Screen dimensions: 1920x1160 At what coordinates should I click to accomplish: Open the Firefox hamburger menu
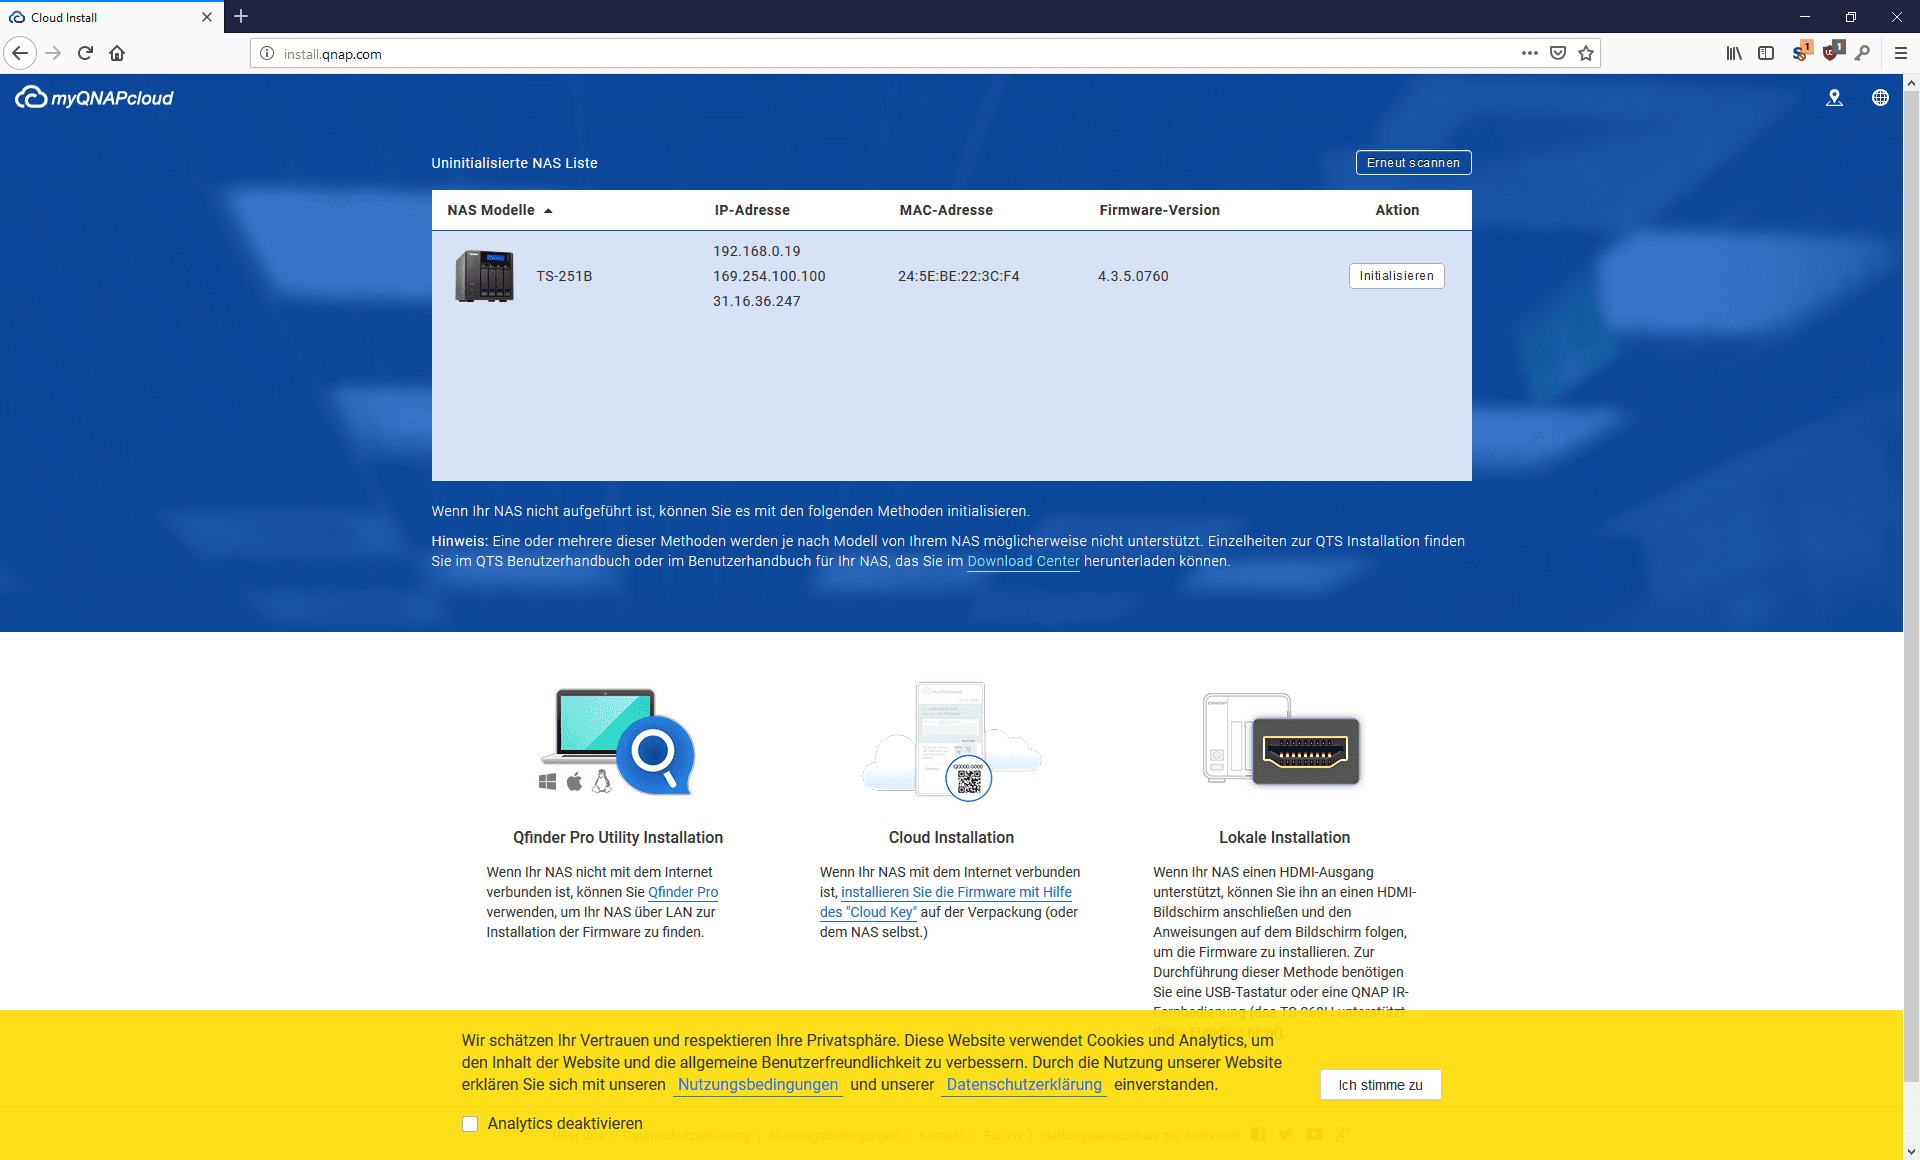(x=1900, y=53)
